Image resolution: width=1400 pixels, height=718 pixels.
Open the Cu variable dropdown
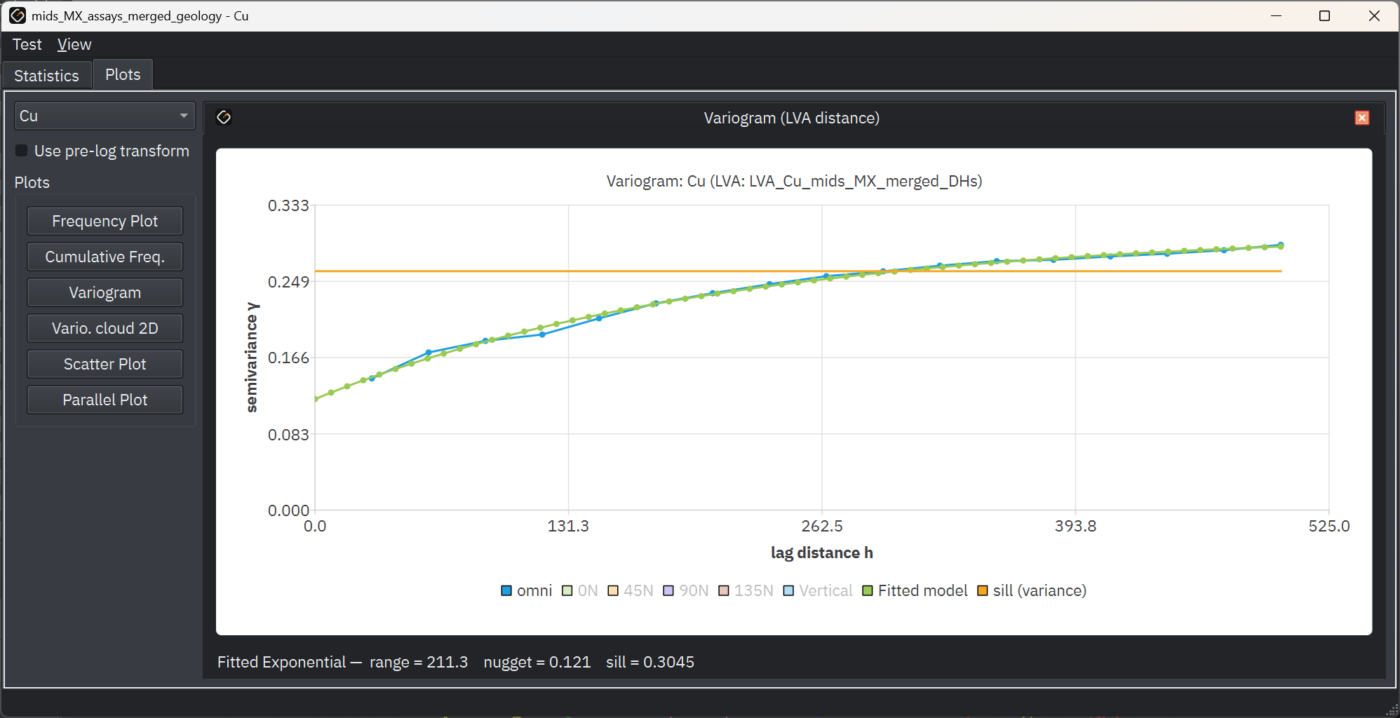coord(105,116)
